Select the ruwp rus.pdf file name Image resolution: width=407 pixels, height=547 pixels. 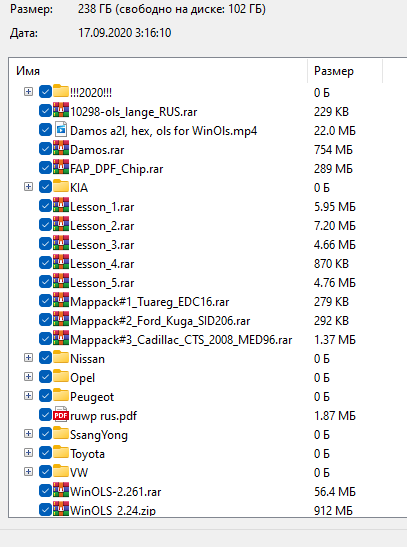103,416
